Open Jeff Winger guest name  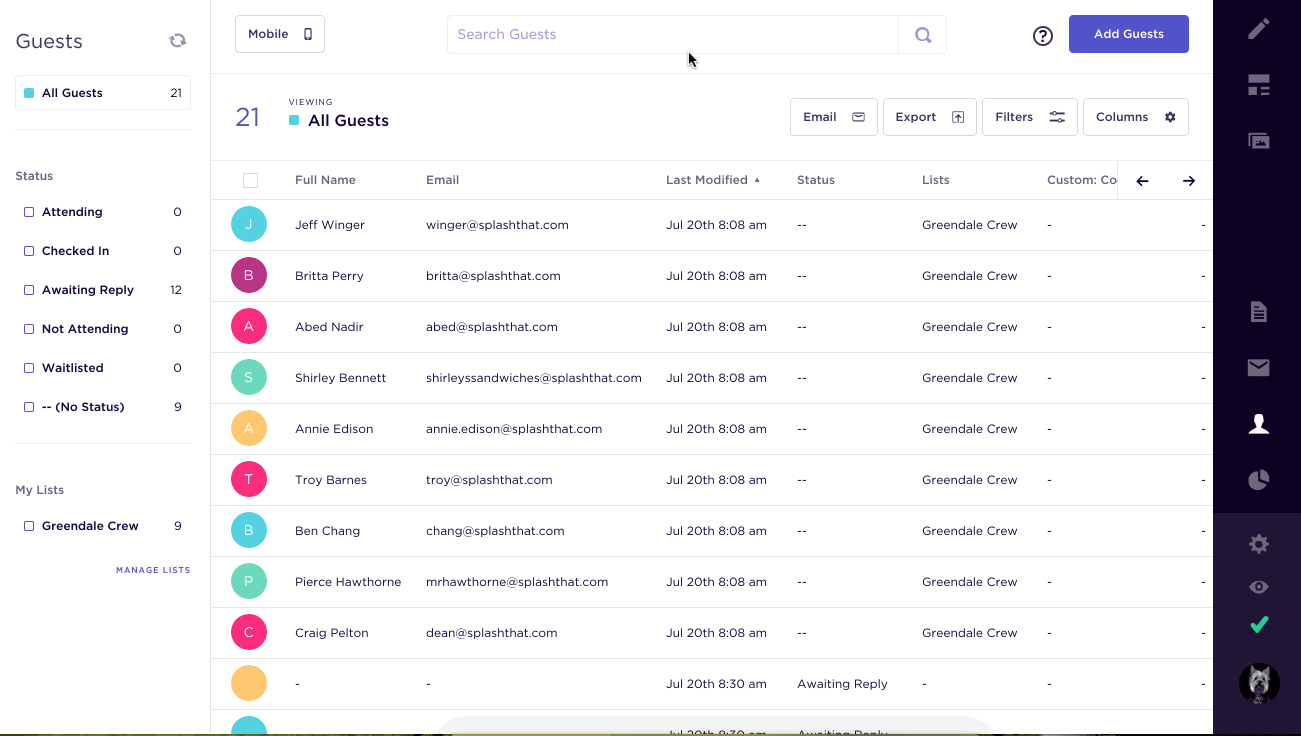(x=330, y=225)
